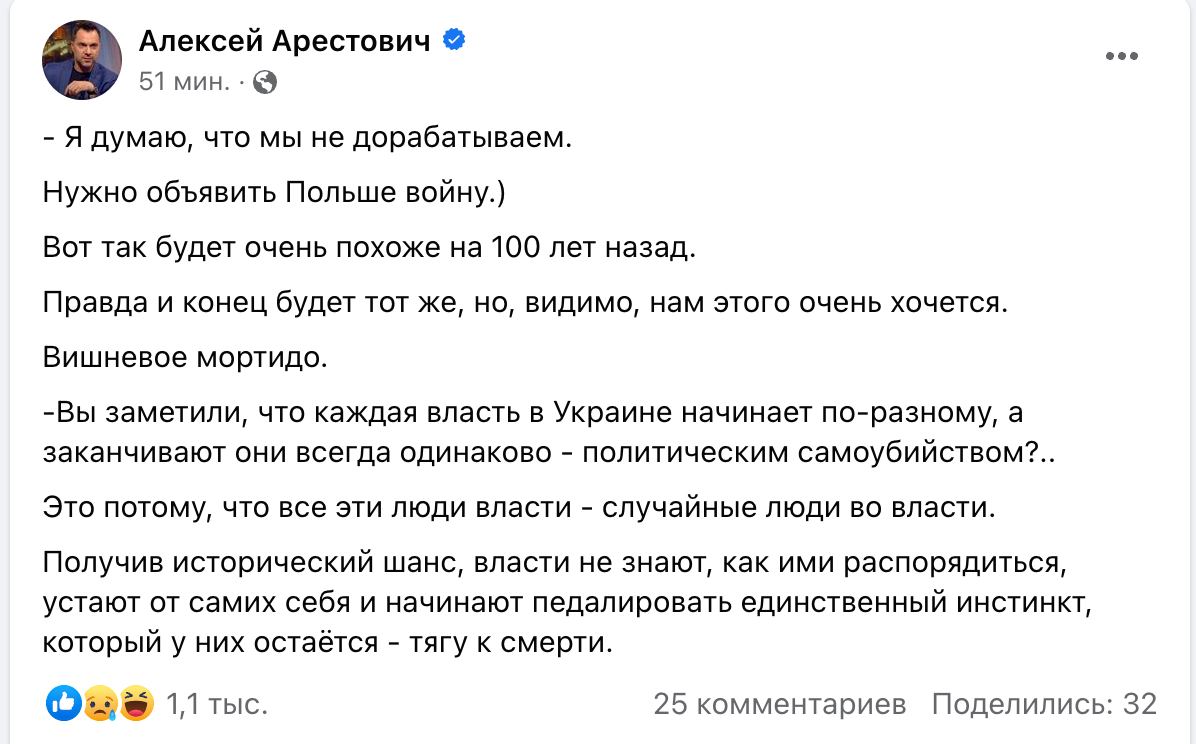Viewport: 1196px width, 744px height.
Task: Click the blue thumbs-up Like reaction icon
Action: click(63, 704)
